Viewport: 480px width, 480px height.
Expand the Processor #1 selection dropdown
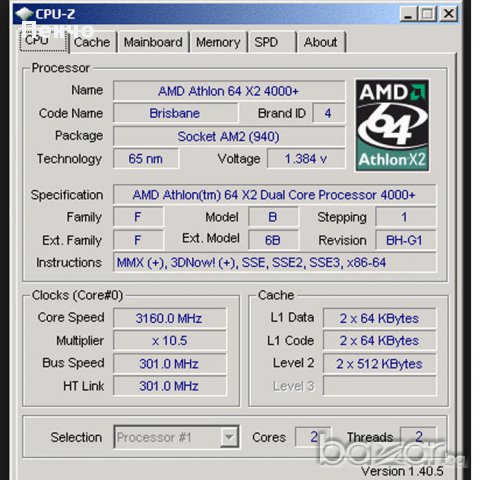pyautogui.click(x=229, y=436)
